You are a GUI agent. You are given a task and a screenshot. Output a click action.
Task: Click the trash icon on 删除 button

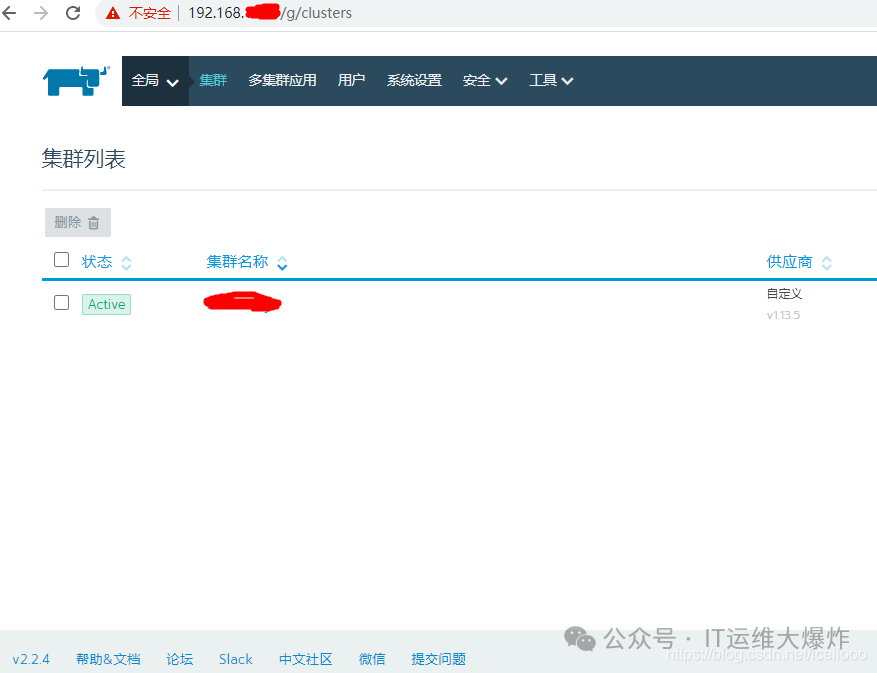[x=93, y=223]
